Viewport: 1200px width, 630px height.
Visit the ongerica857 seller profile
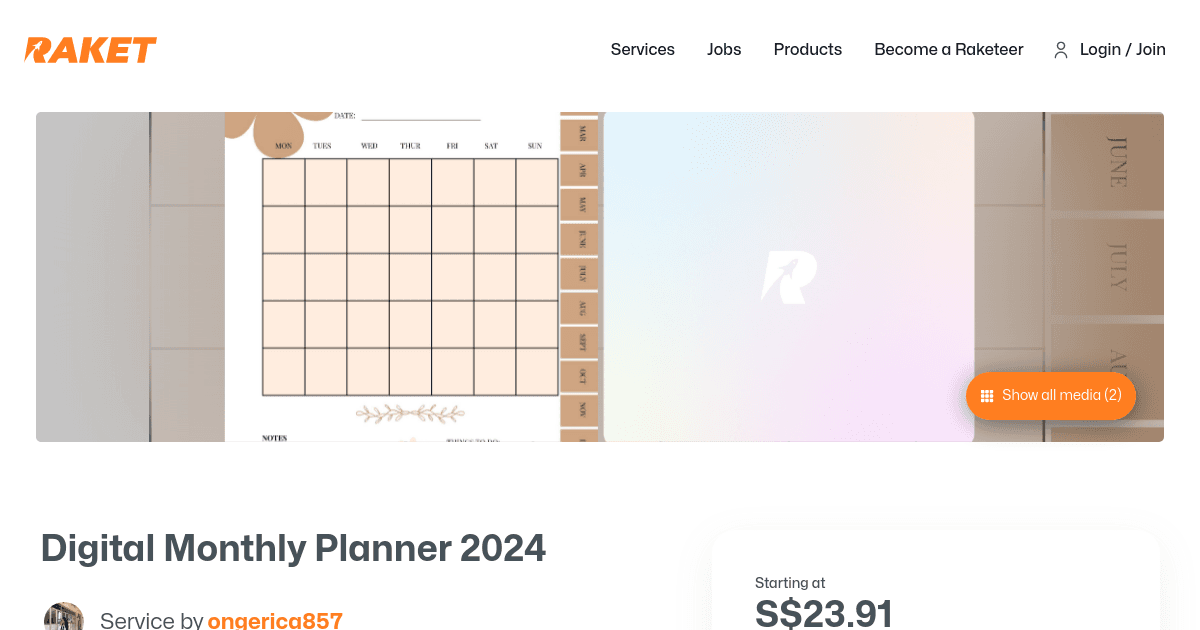275,620
